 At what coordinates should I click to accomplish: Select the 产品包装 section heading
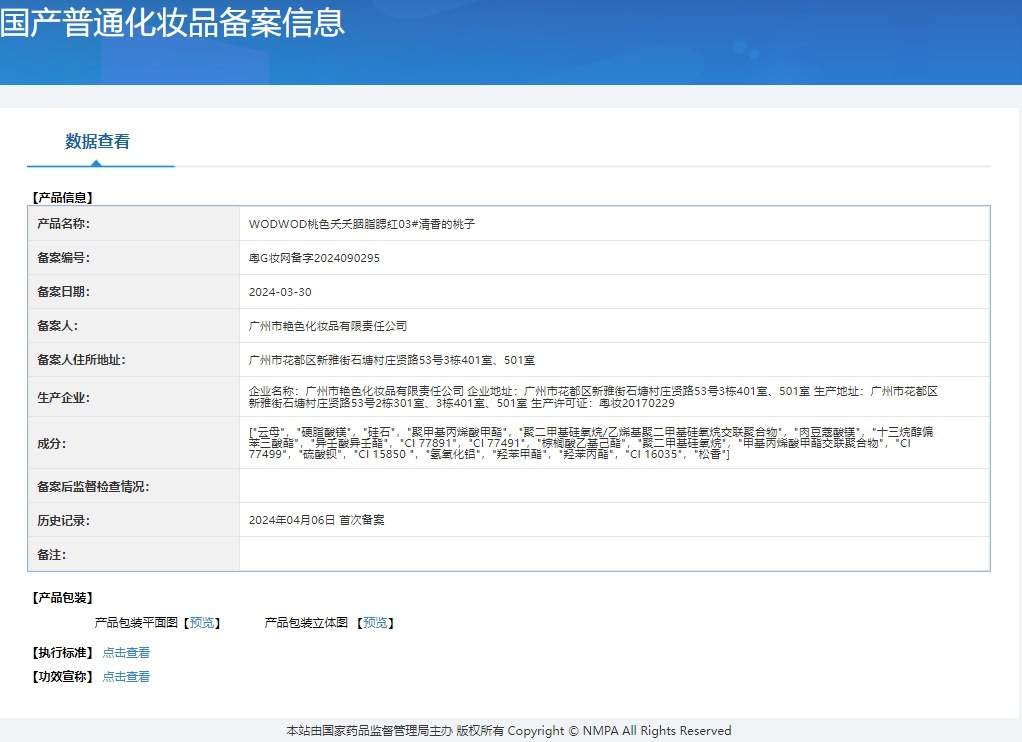point(63,597)
